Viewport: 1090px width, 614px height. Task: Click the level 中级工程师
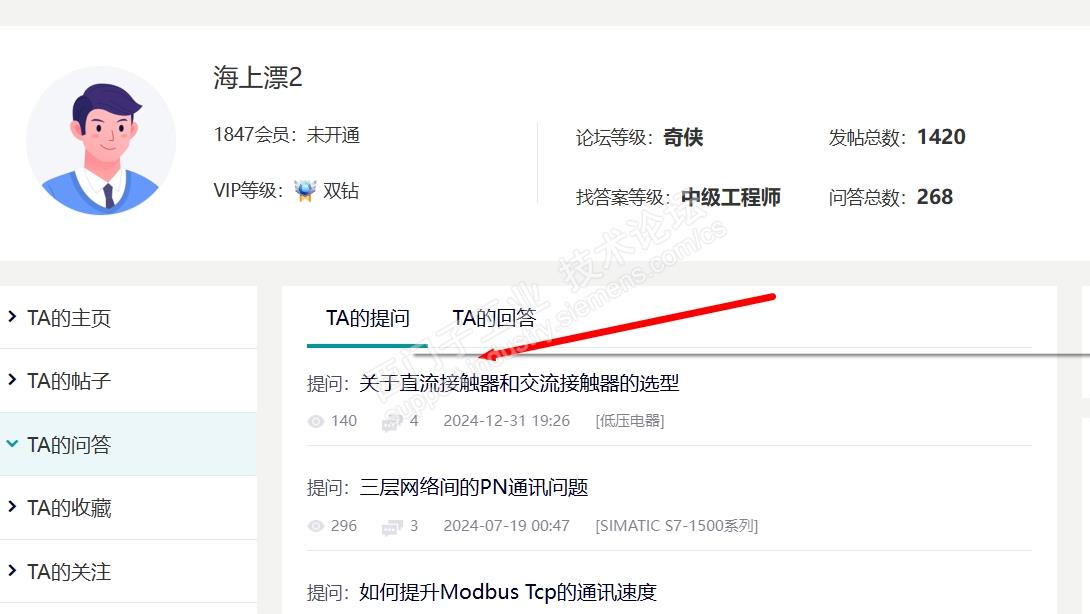coord(731,197)
